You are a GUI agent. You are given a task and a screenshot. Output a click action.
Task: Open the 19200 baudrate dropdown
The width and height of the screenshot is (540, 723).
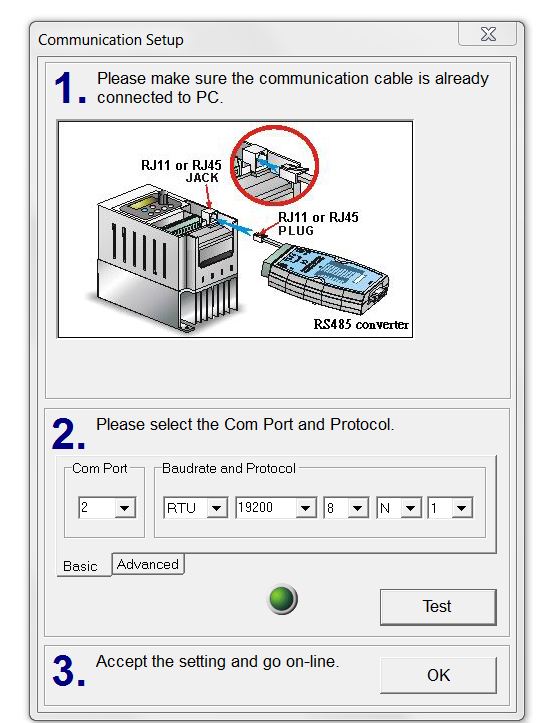pyautogui.click(x=305, y=508)
